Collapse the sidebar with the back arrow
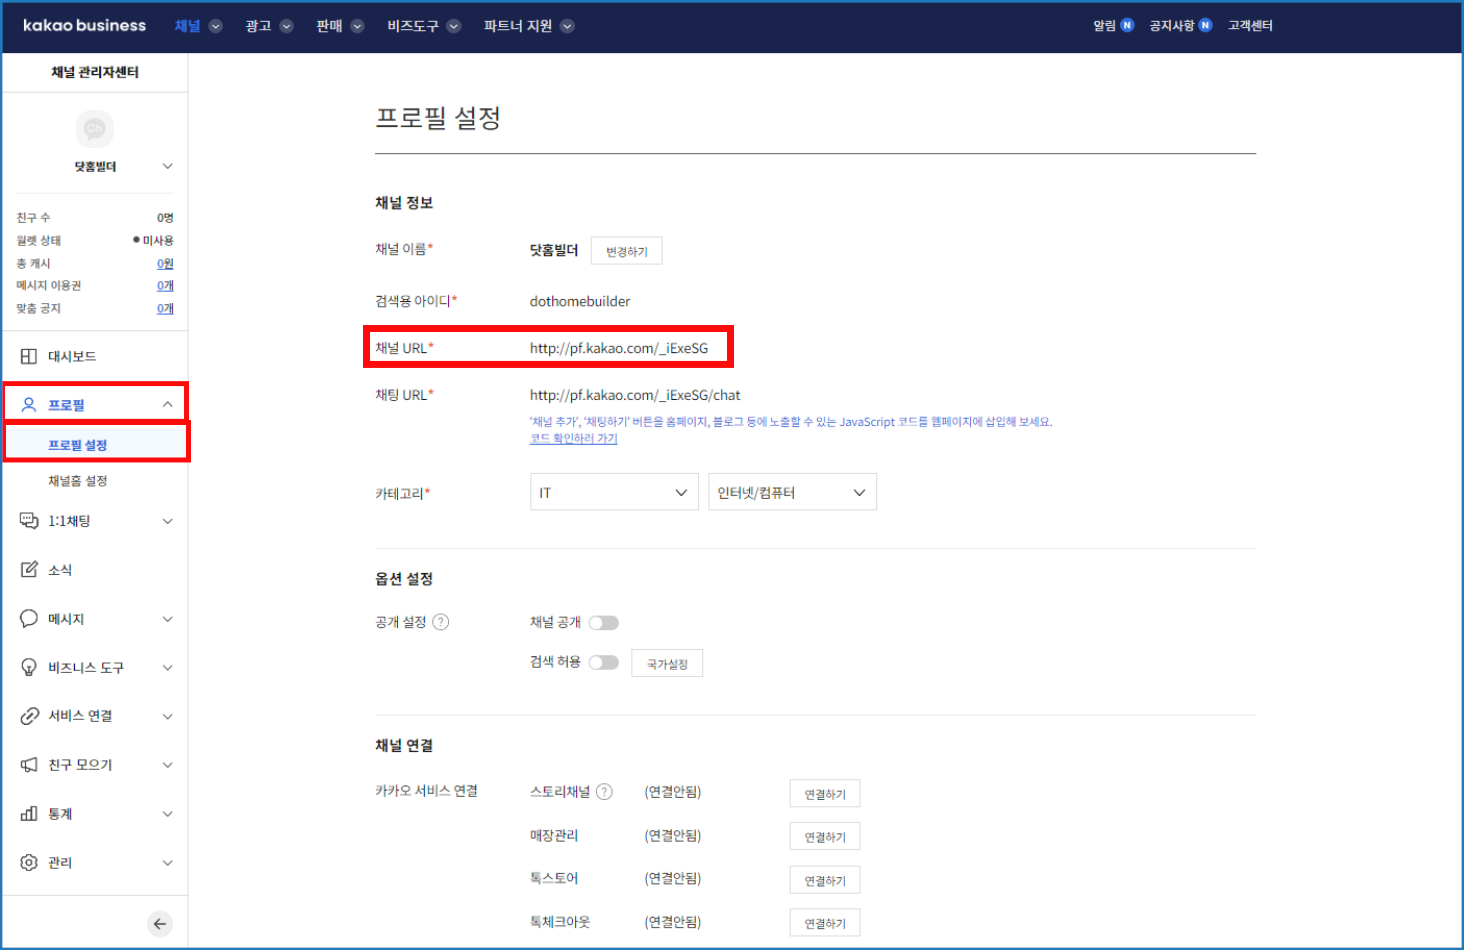1464x950 pixels. [159, 924]
